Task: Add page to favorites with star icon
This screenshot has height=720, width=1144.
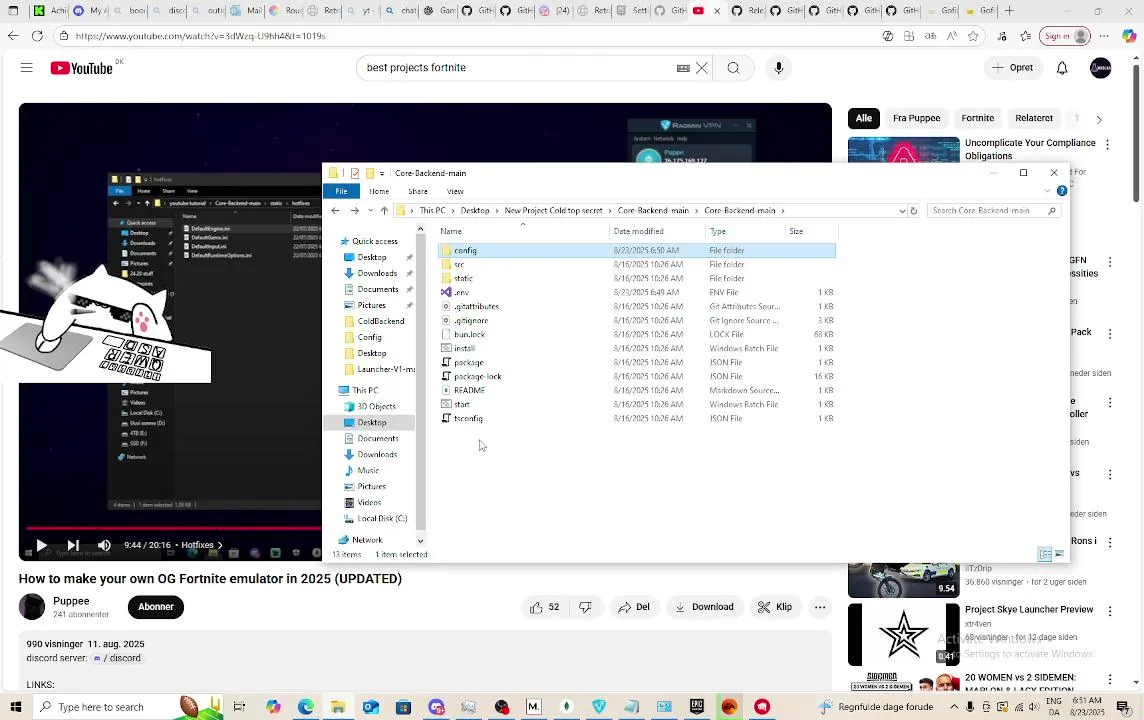Action: (x=973, y=36)
